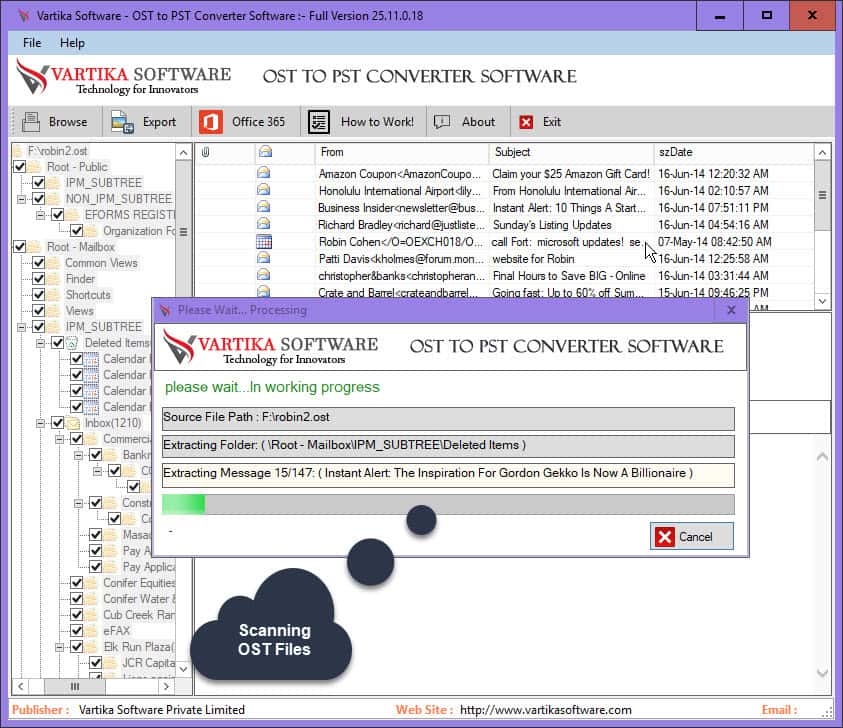Collapse the Commercial folder node
The height and width of the screenshot is (728, 843).
(x=60, y=439)
